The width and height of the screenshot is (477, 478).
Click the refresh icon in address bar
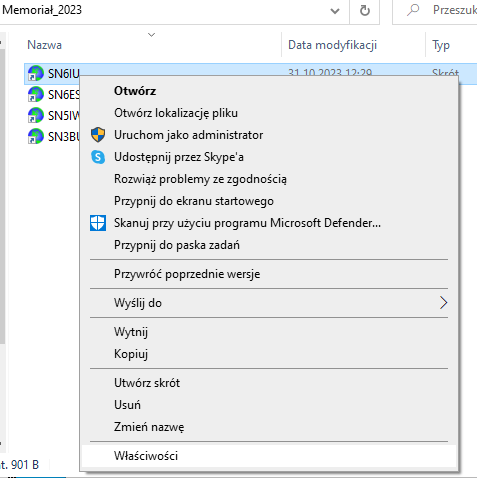point(365,11)
